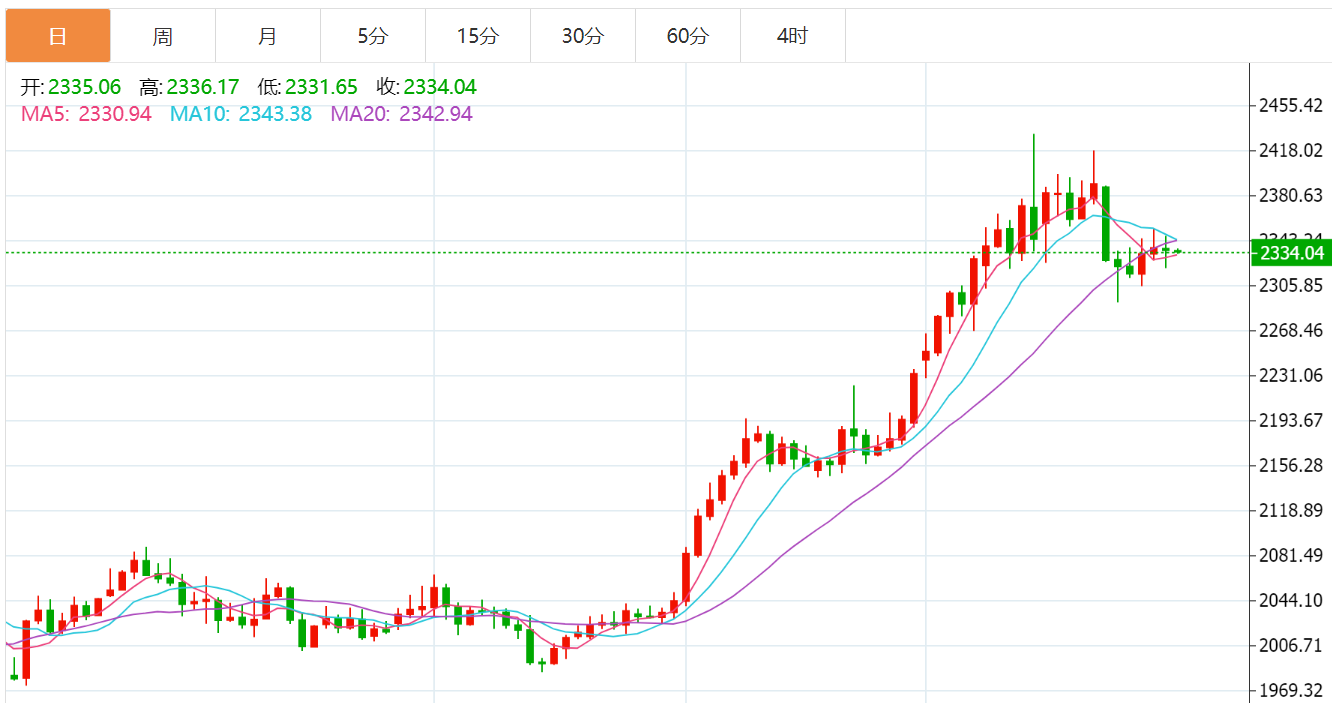Select the 日 daily chart tab
Image resolution: width=1332 pixels, height=703 pixels.
[x=58, y=36]
